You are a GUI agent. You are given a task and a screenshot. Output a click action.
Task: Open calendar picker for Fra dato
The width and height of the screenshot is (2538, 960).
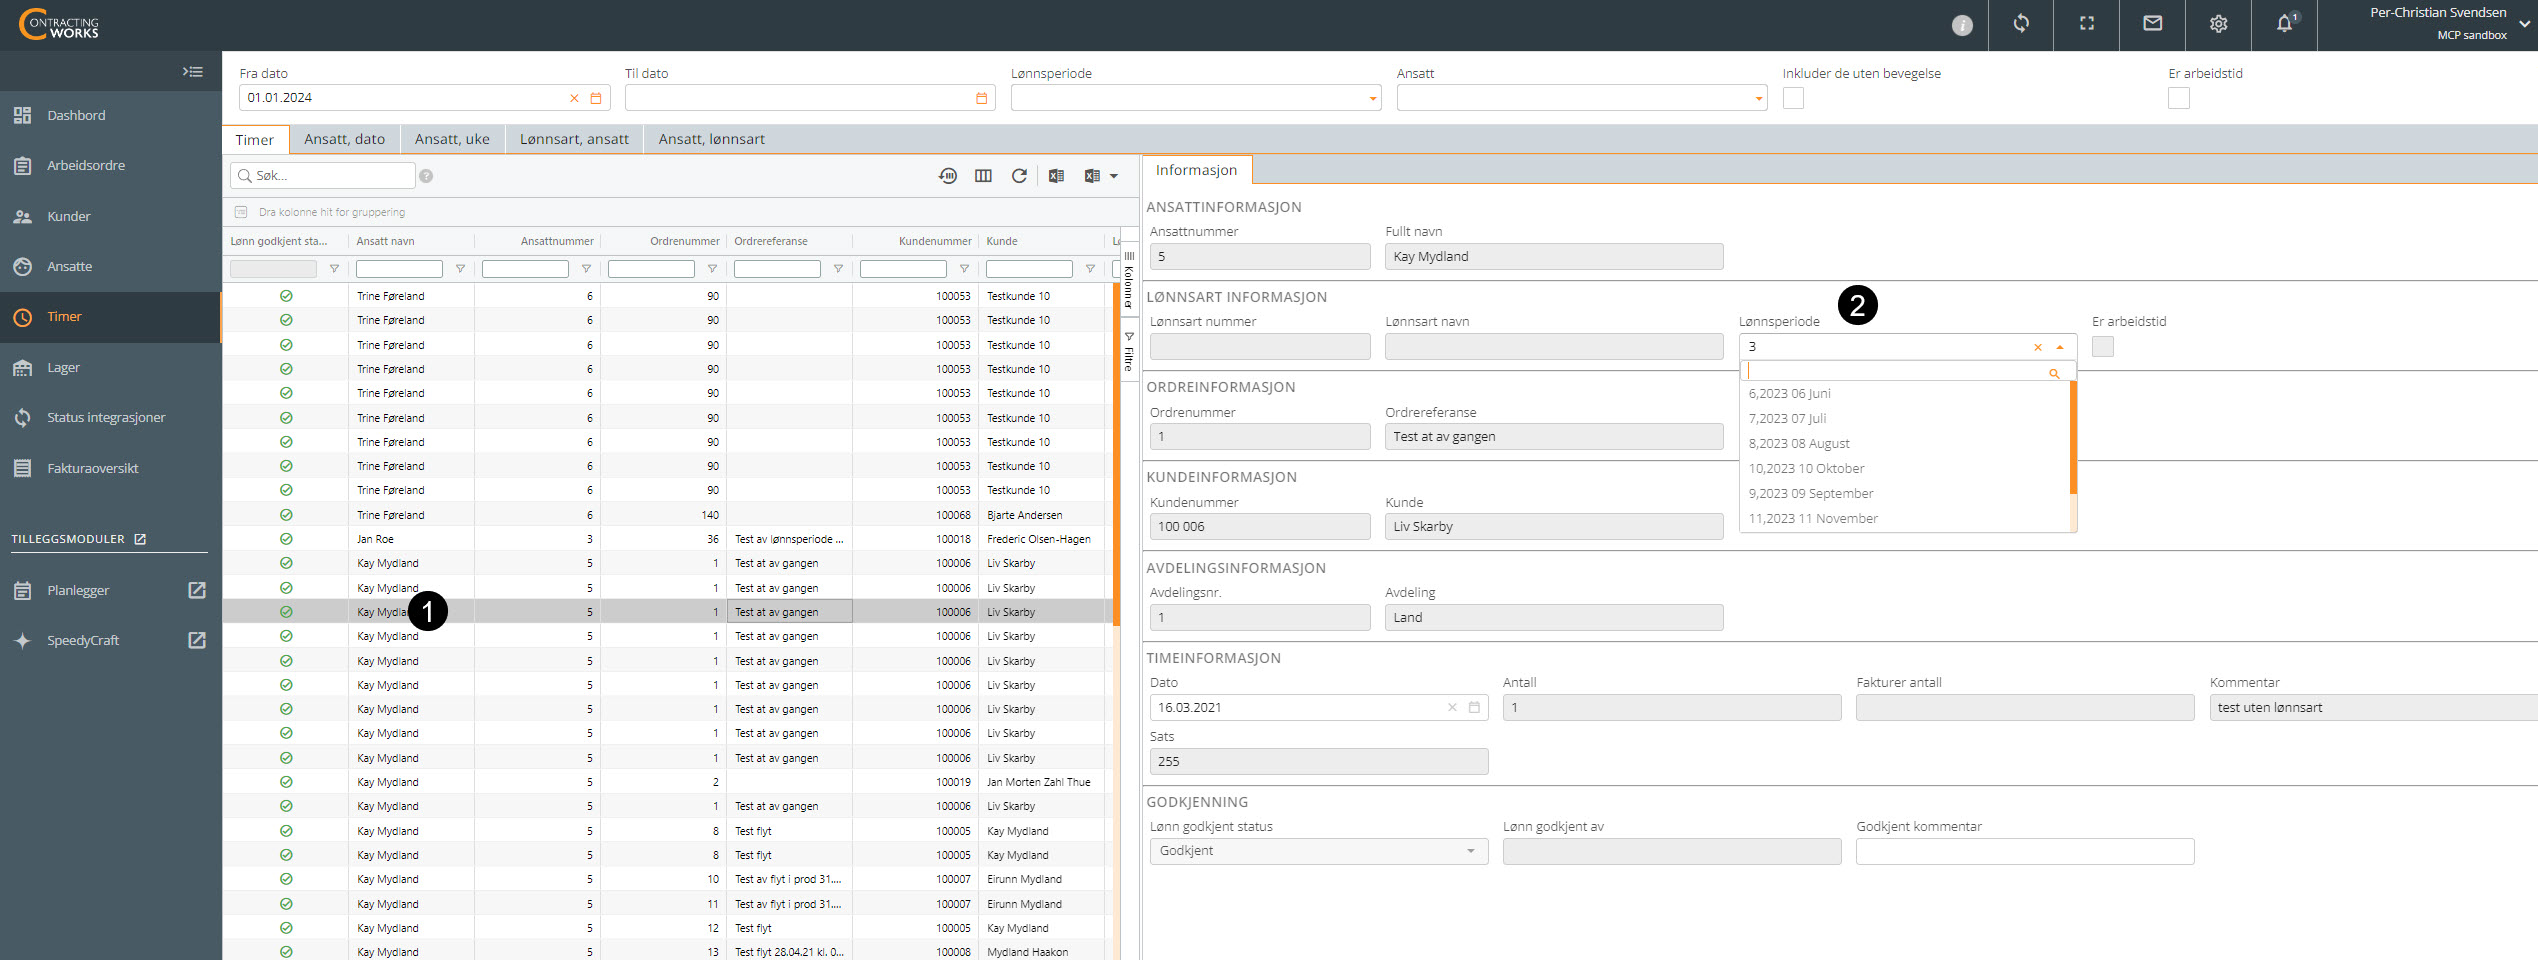596,98
